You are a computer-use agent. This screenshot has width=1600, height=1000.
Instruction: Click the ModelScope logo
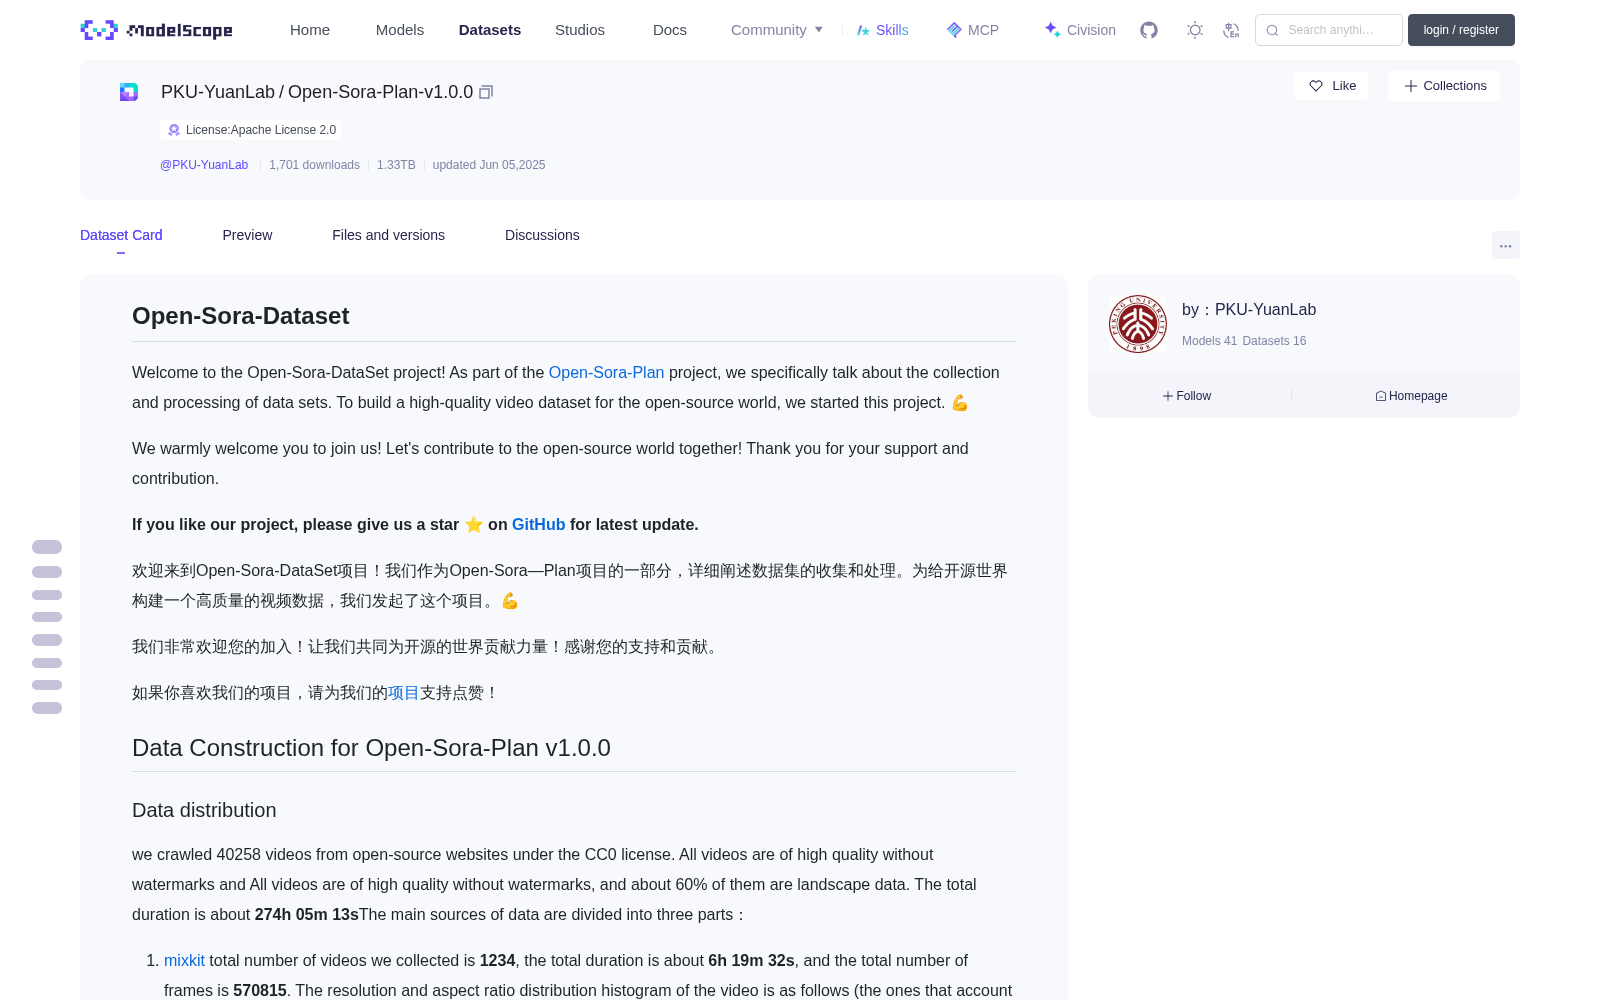click(x=156, y=30)
